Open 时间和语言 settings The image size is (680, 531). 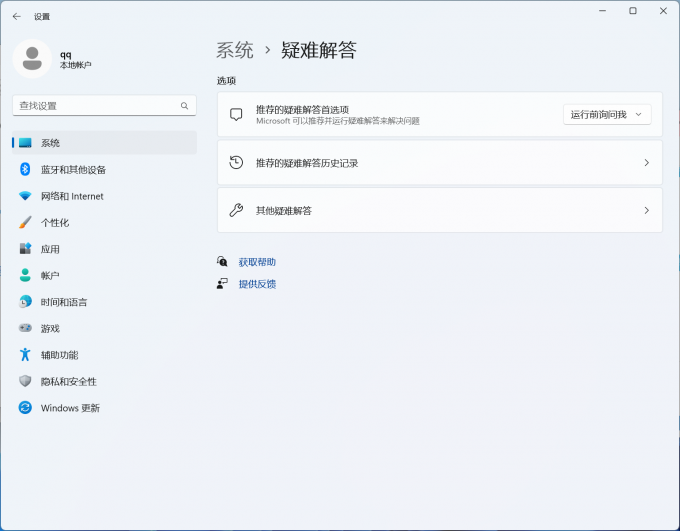(x=105, y=302)
